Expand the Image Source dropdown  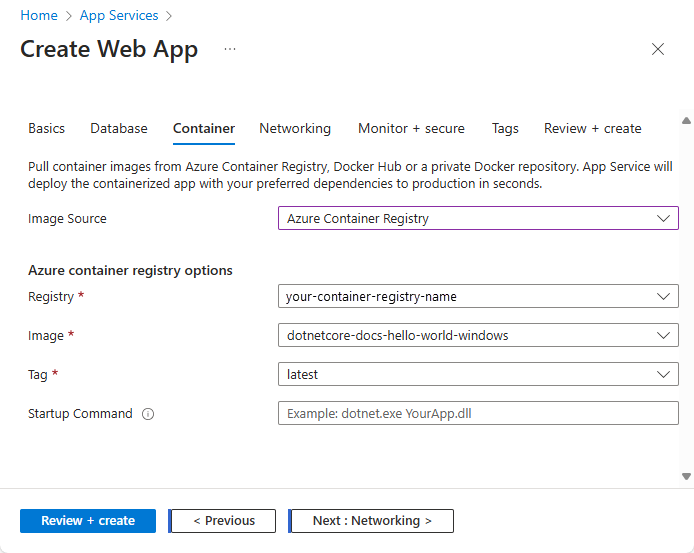click(478, 218)
